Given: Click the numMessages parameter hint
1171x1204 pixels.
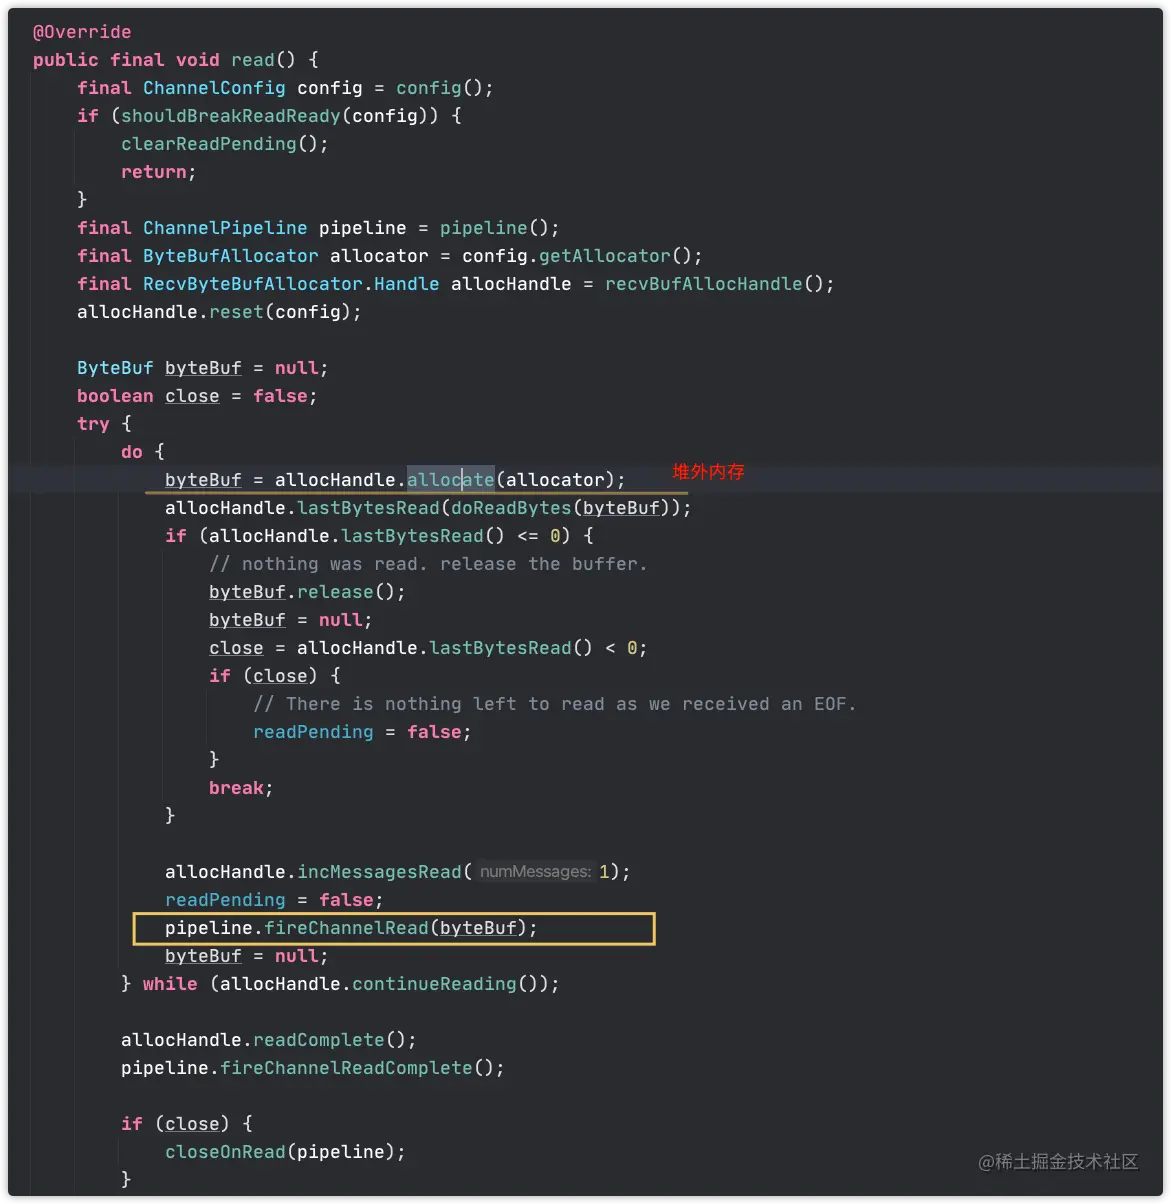Looking at the screenshot, I should click(535, 872).
